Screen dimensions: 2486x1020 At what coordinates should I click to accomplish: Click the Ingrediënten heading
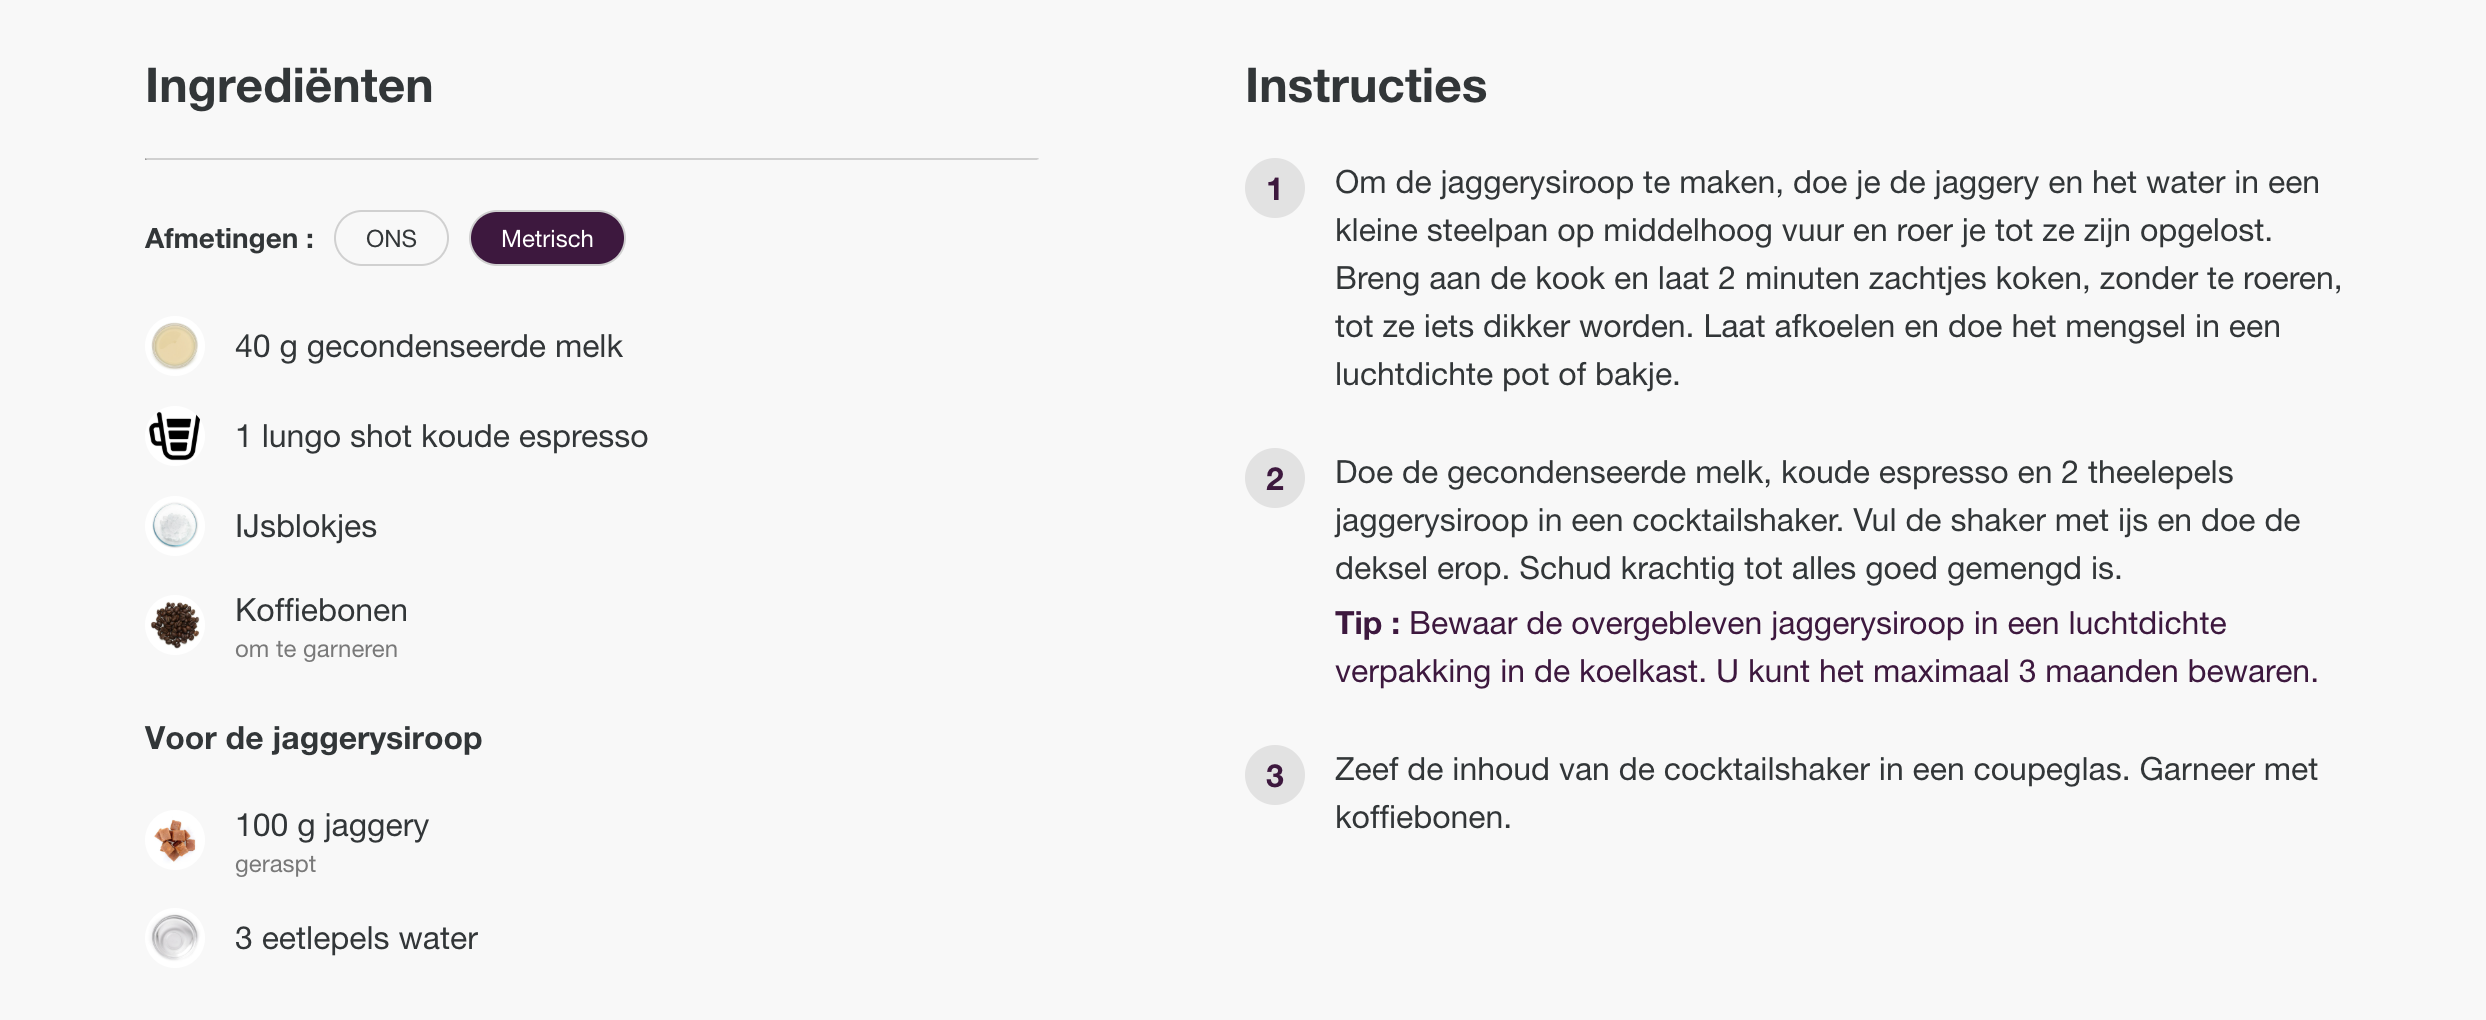coord(289,86)
